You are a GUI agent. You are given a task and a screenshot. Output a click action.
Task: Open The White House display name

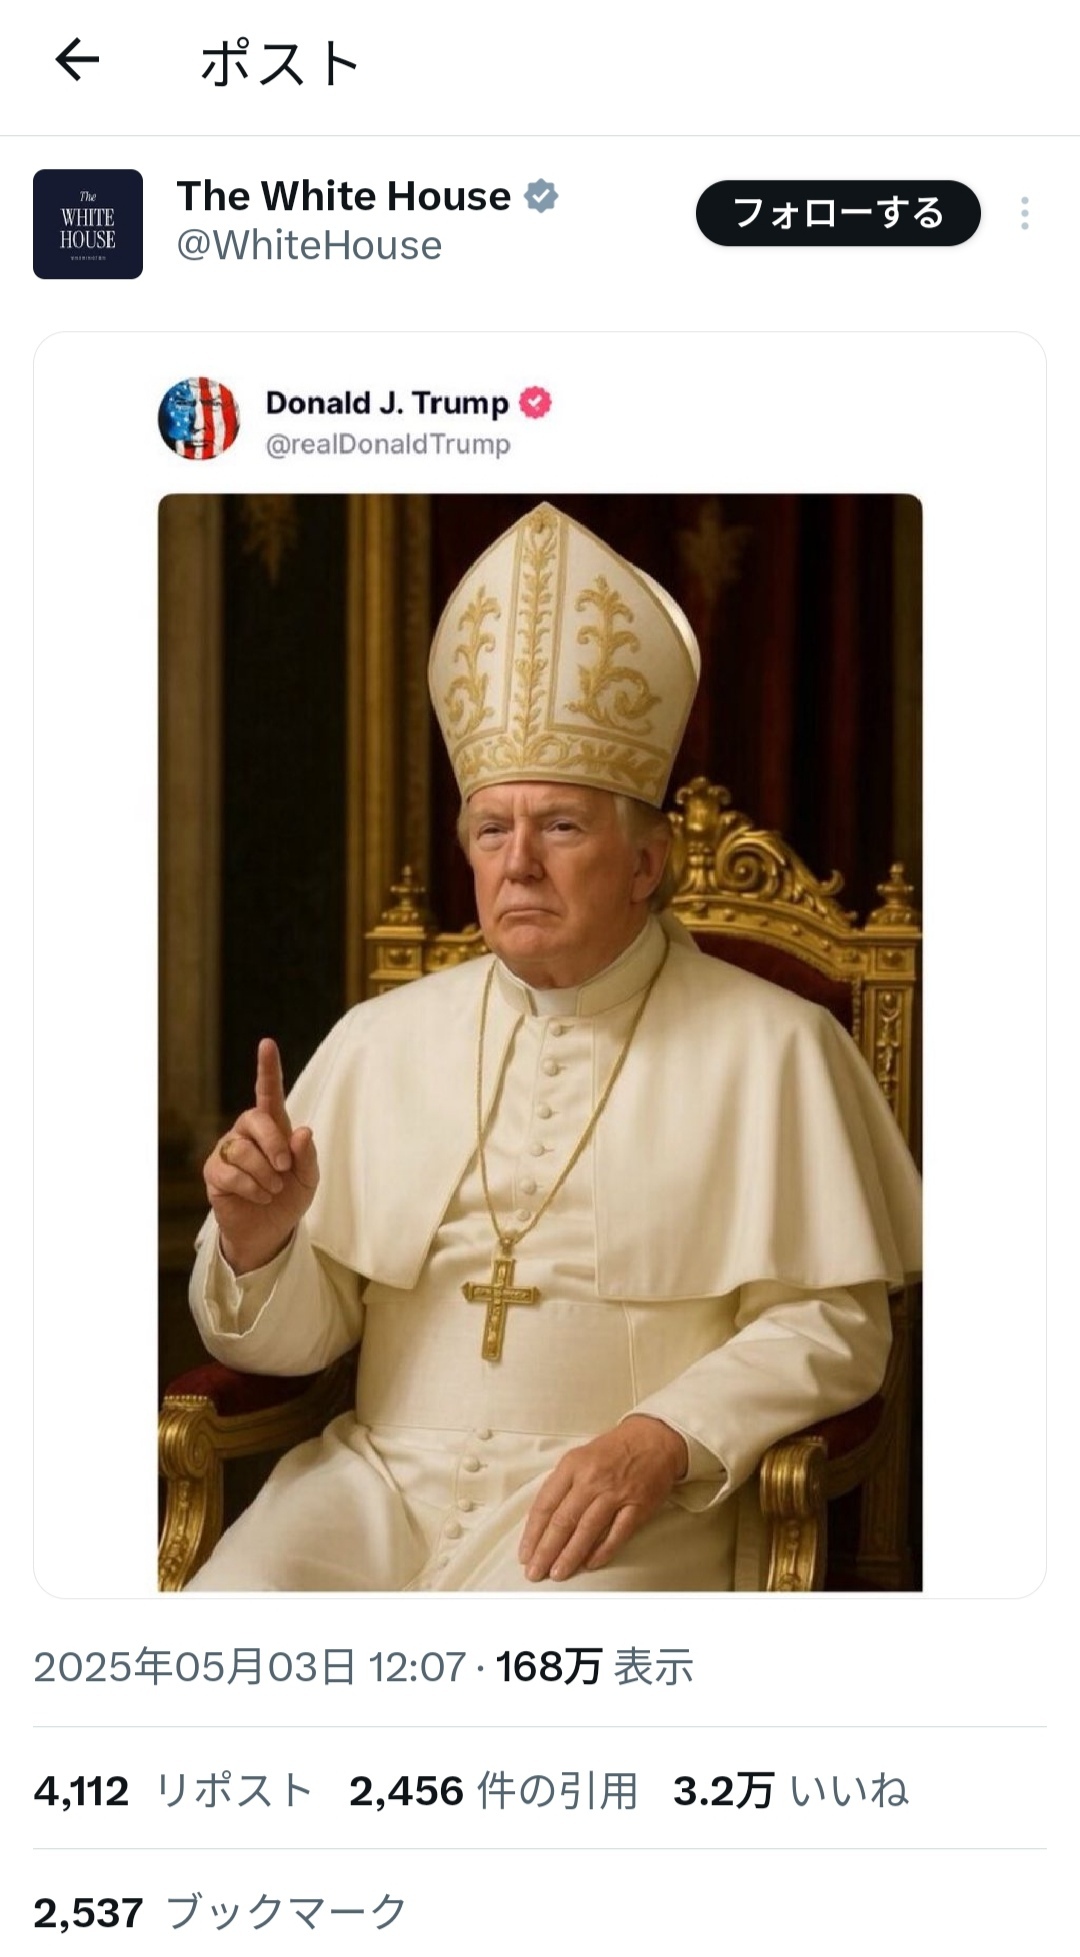click(343, 196)
